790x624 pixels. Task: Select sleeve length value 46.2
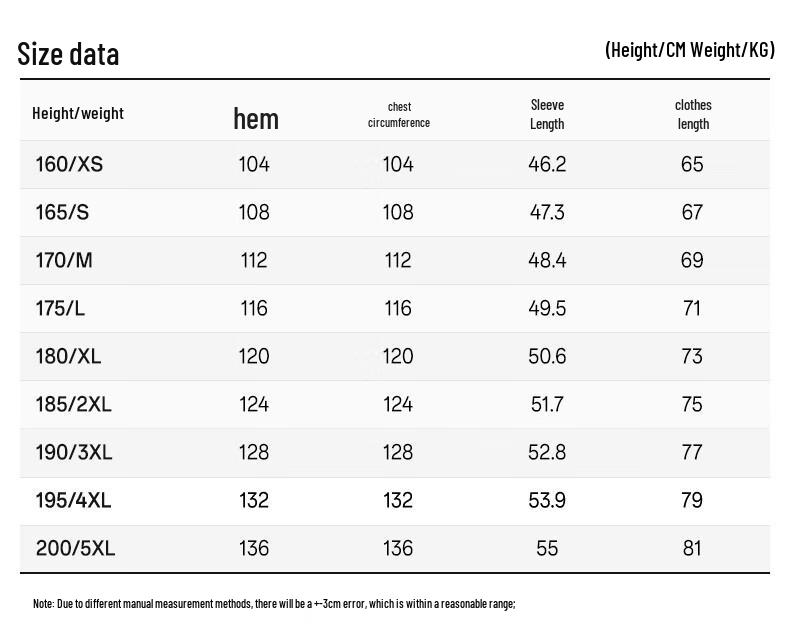(x=547, y=164)
